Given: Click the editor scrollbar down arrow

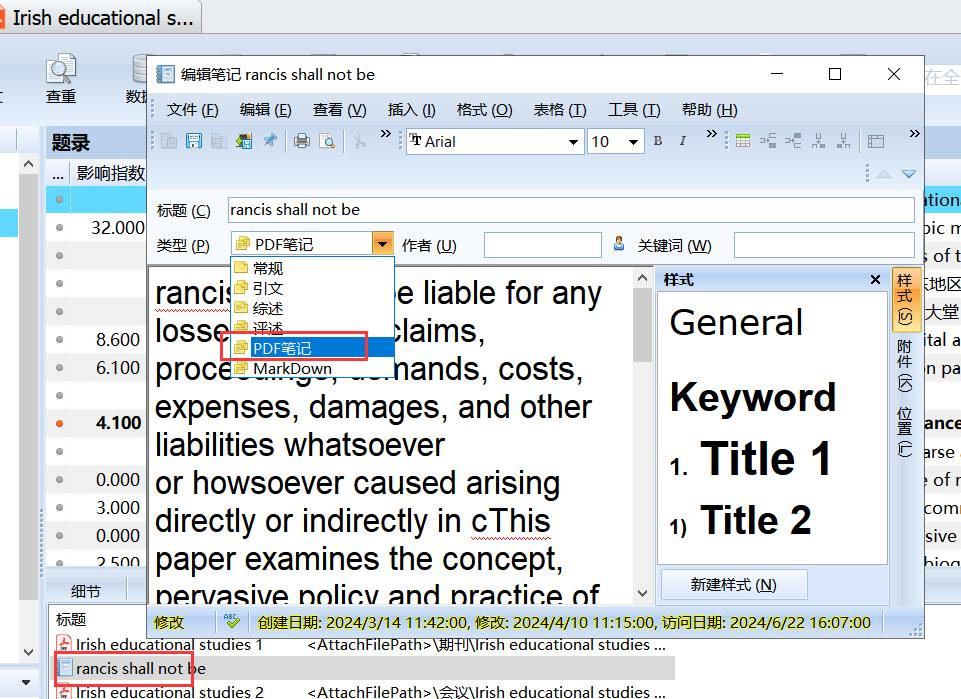Looking at the screenshot, I should (x=642, y=593).
